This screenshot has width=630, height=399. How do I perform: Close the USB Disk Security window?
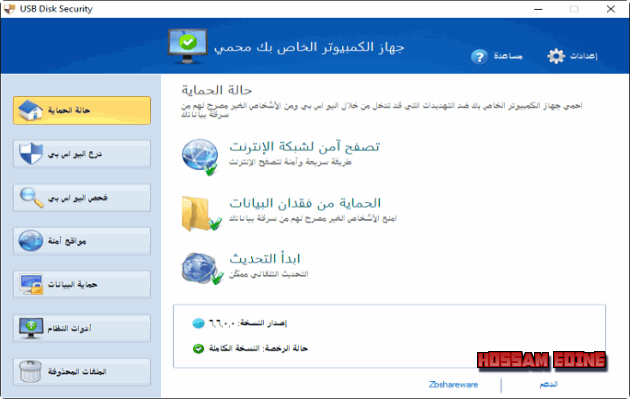coord(611,9)
